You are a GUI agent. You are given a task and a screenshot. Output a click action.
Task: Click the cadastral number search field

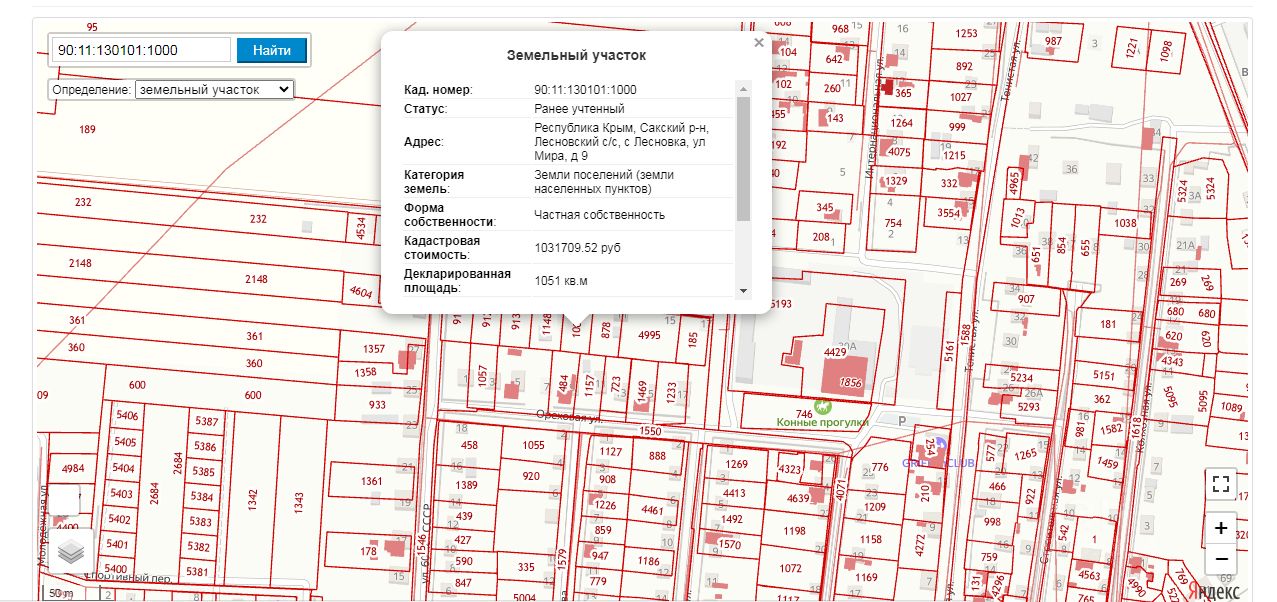(142, 50)
